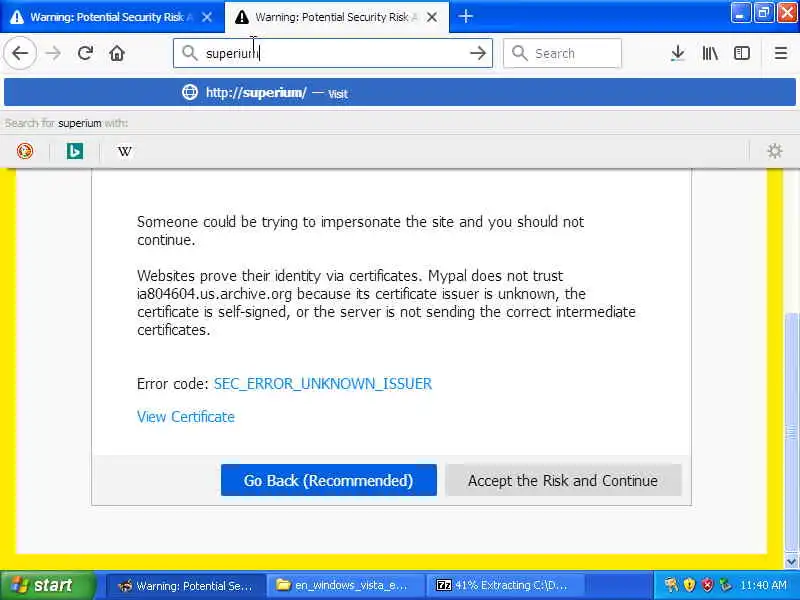The height and width of the screenshot is (600, 800).
Task: Click the globe icon in the URL suggestion
Action: [x=190, y=92]
